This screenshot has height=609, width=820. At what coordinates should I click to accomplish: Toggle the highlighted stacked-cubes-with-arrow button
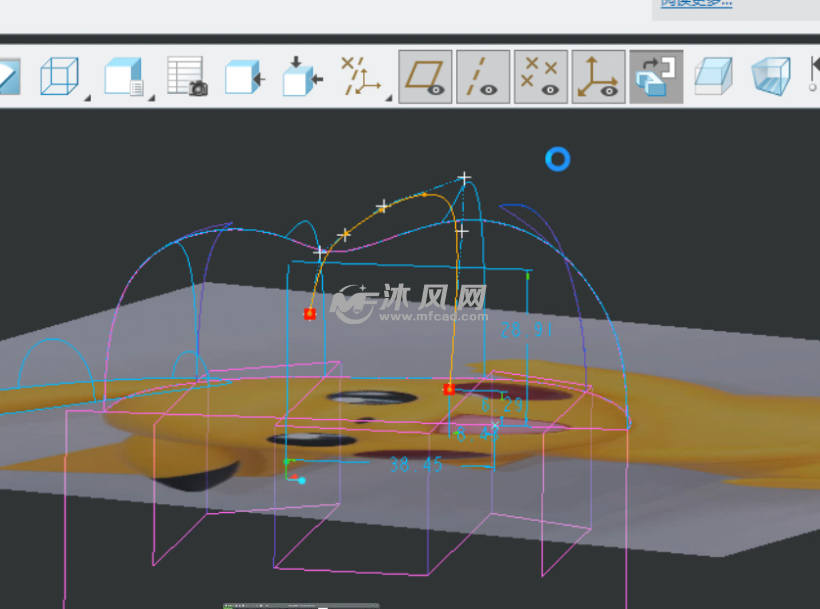coord(656,77)
